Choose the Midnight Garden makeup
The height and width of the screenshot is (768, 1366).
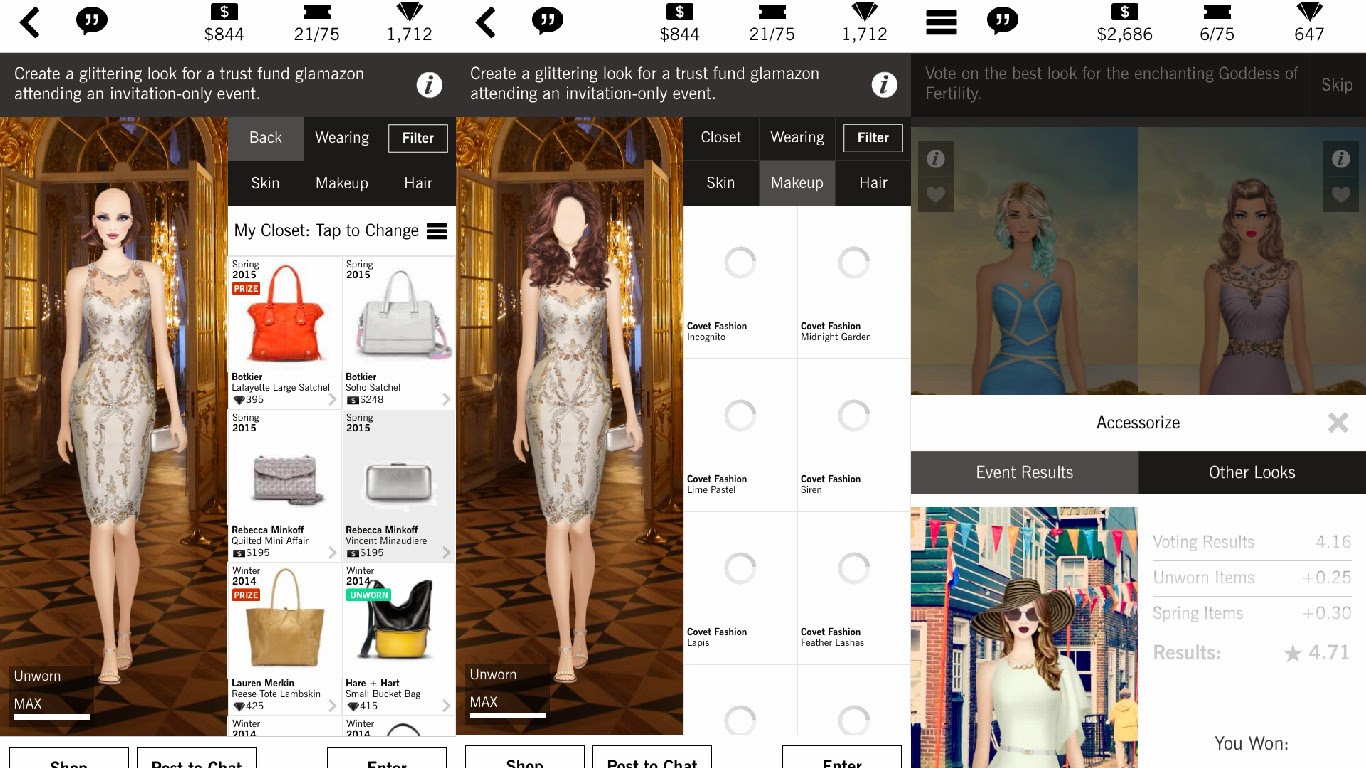[854, 282]
